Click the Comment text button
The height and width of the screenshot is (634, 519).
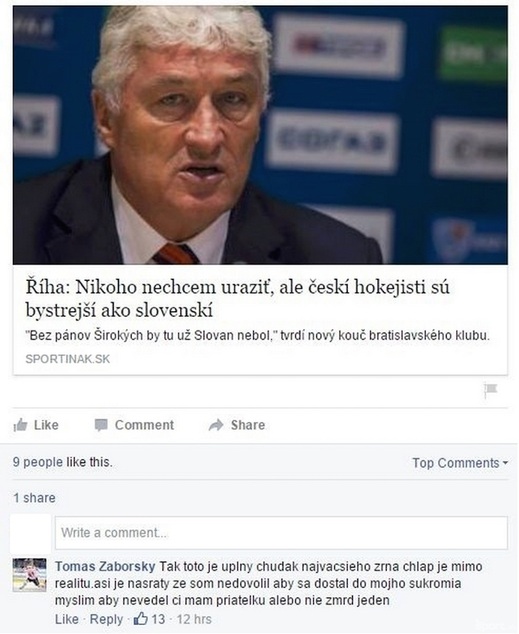(144, 425)
